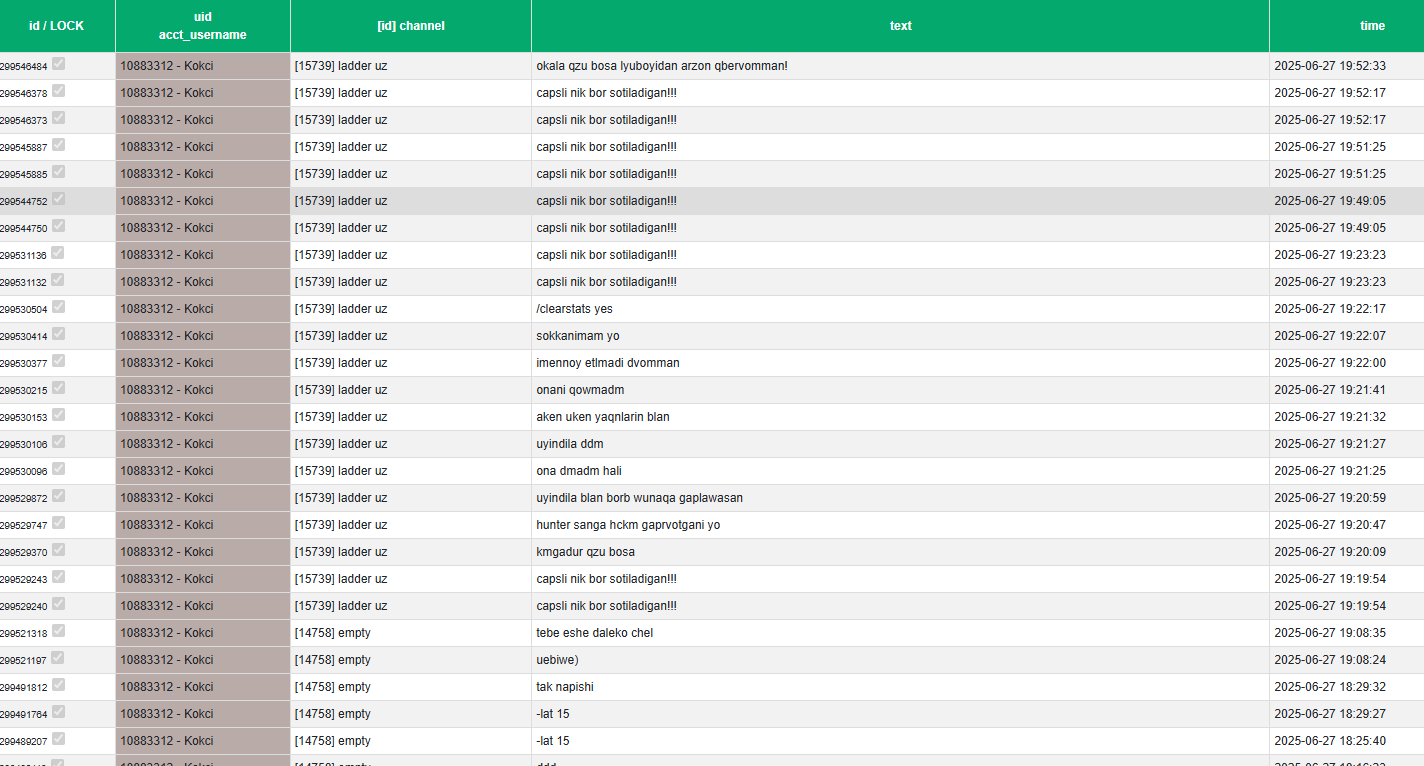Select the 'uebiwe)' message cell

(558, 660)
